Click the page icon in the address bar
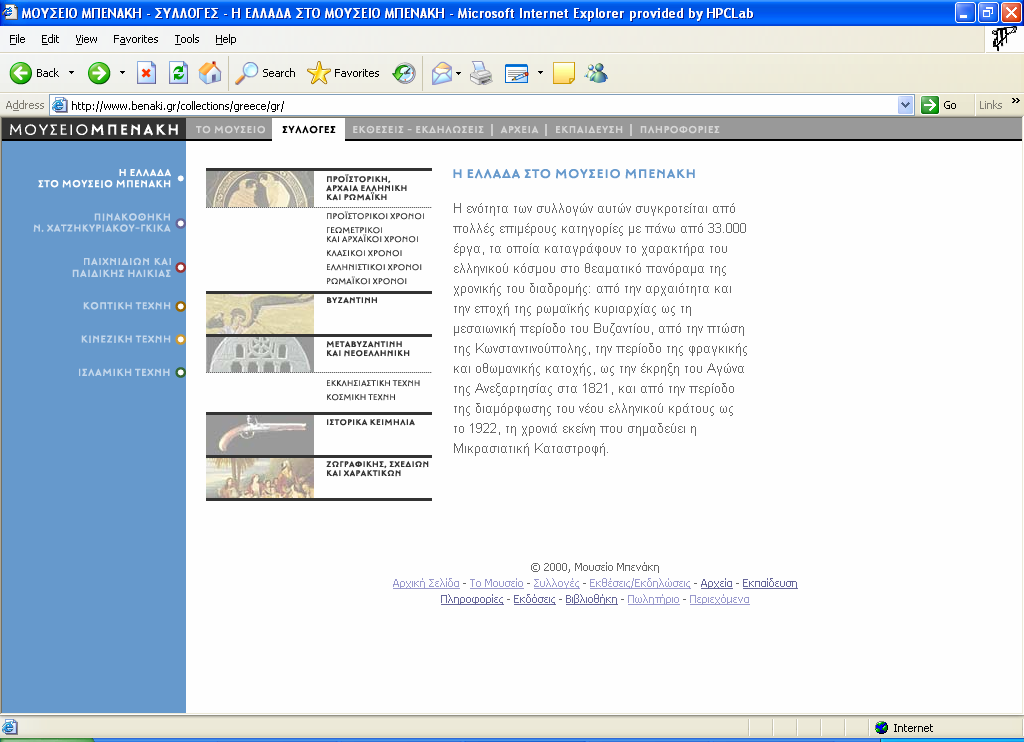This screenshot has height=742, width=1024. 59,105
